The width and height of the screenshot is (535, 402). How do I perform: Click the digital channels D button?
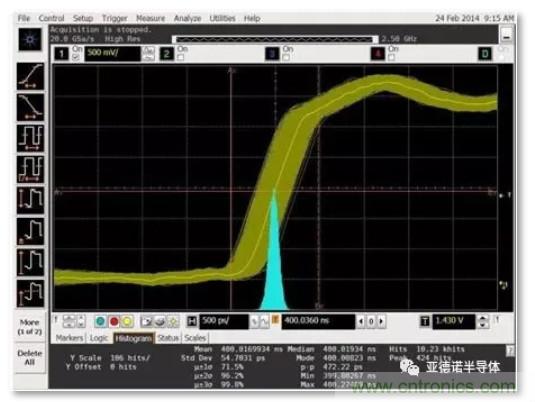point(485,54)
